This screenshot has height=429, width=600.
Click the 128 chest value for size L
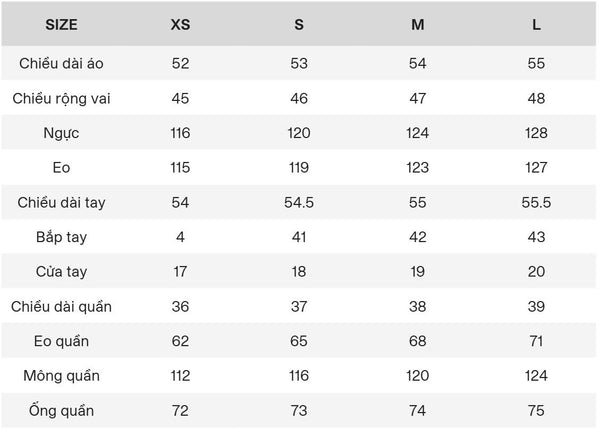pos(537,133)
